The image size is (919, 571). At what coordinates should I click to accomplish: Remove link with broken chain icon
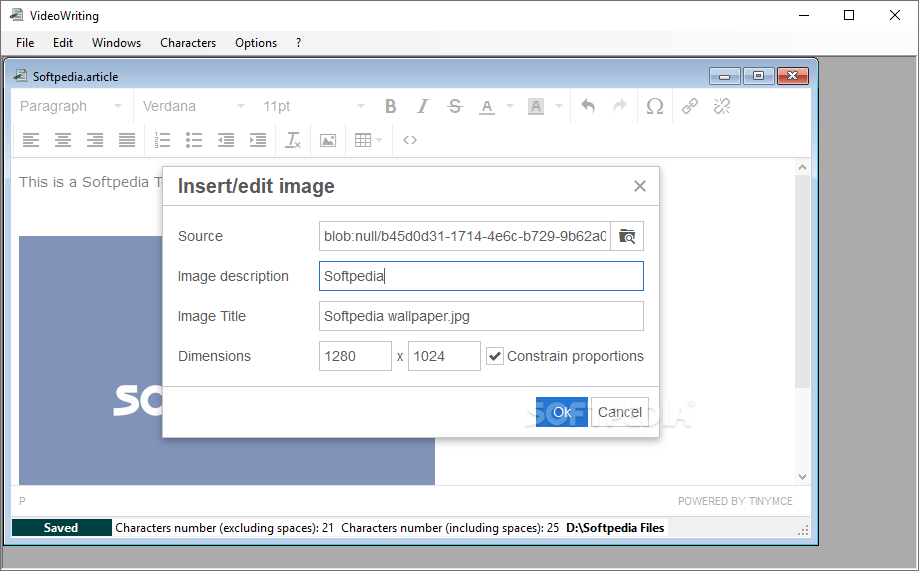[722, 106]
